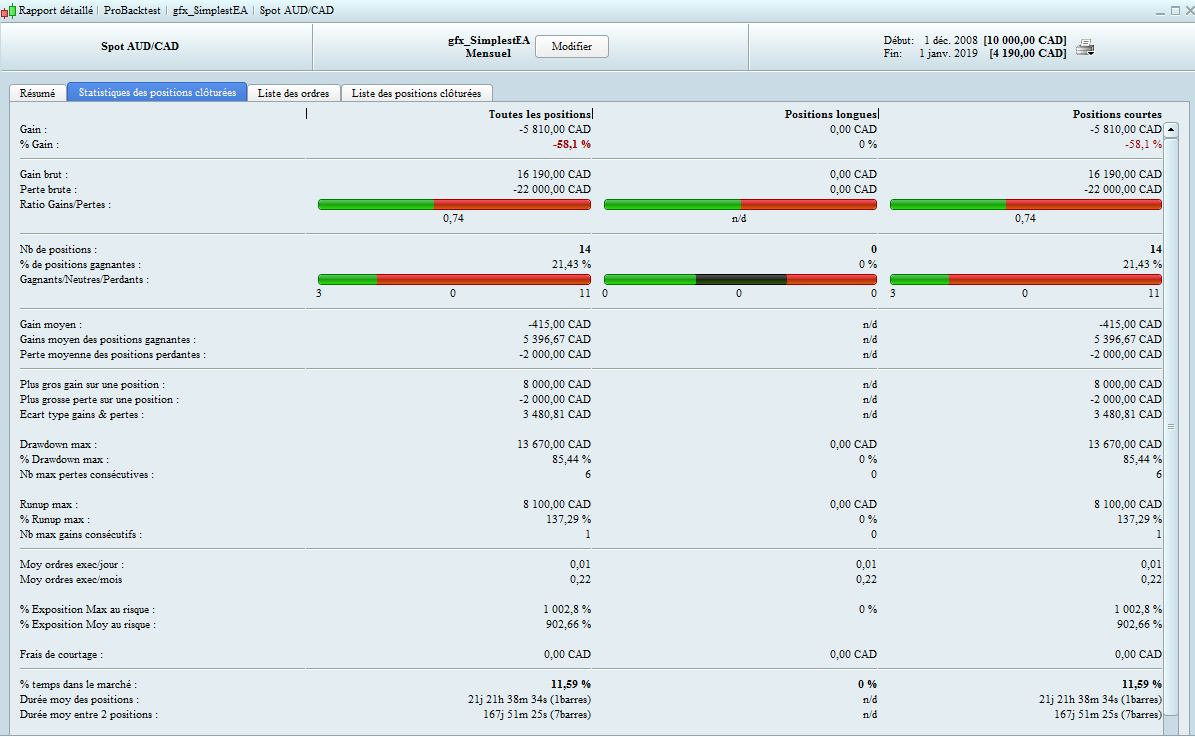Image resolution: width=1195 pixels, height=737 pixels.
Task: Click the -58,1 % value under Toutes les positions
Action: pyautogui.click(x=572, y=144)
